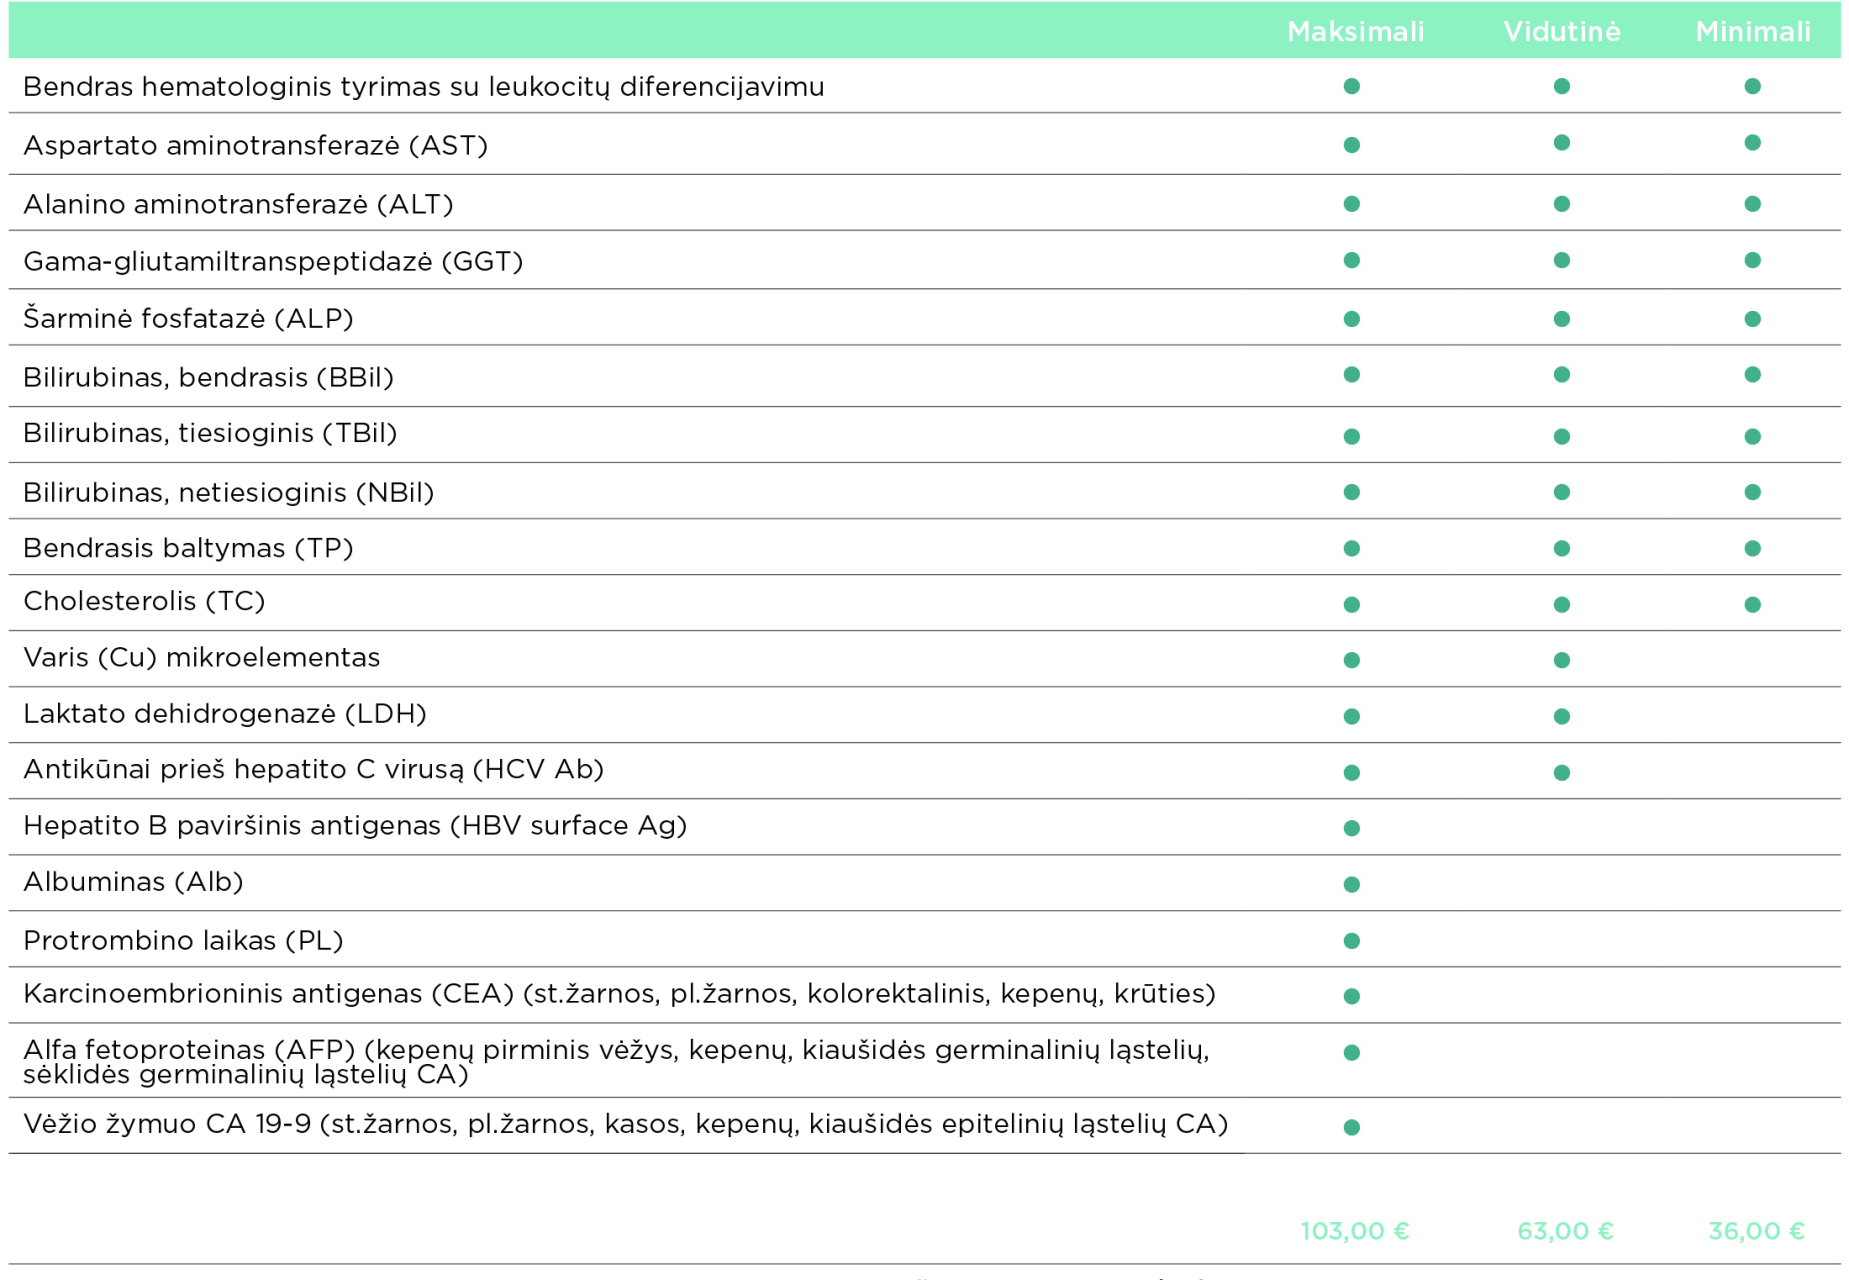Click Maksimali dot in HBV surface Ag row

point(1352,828)
